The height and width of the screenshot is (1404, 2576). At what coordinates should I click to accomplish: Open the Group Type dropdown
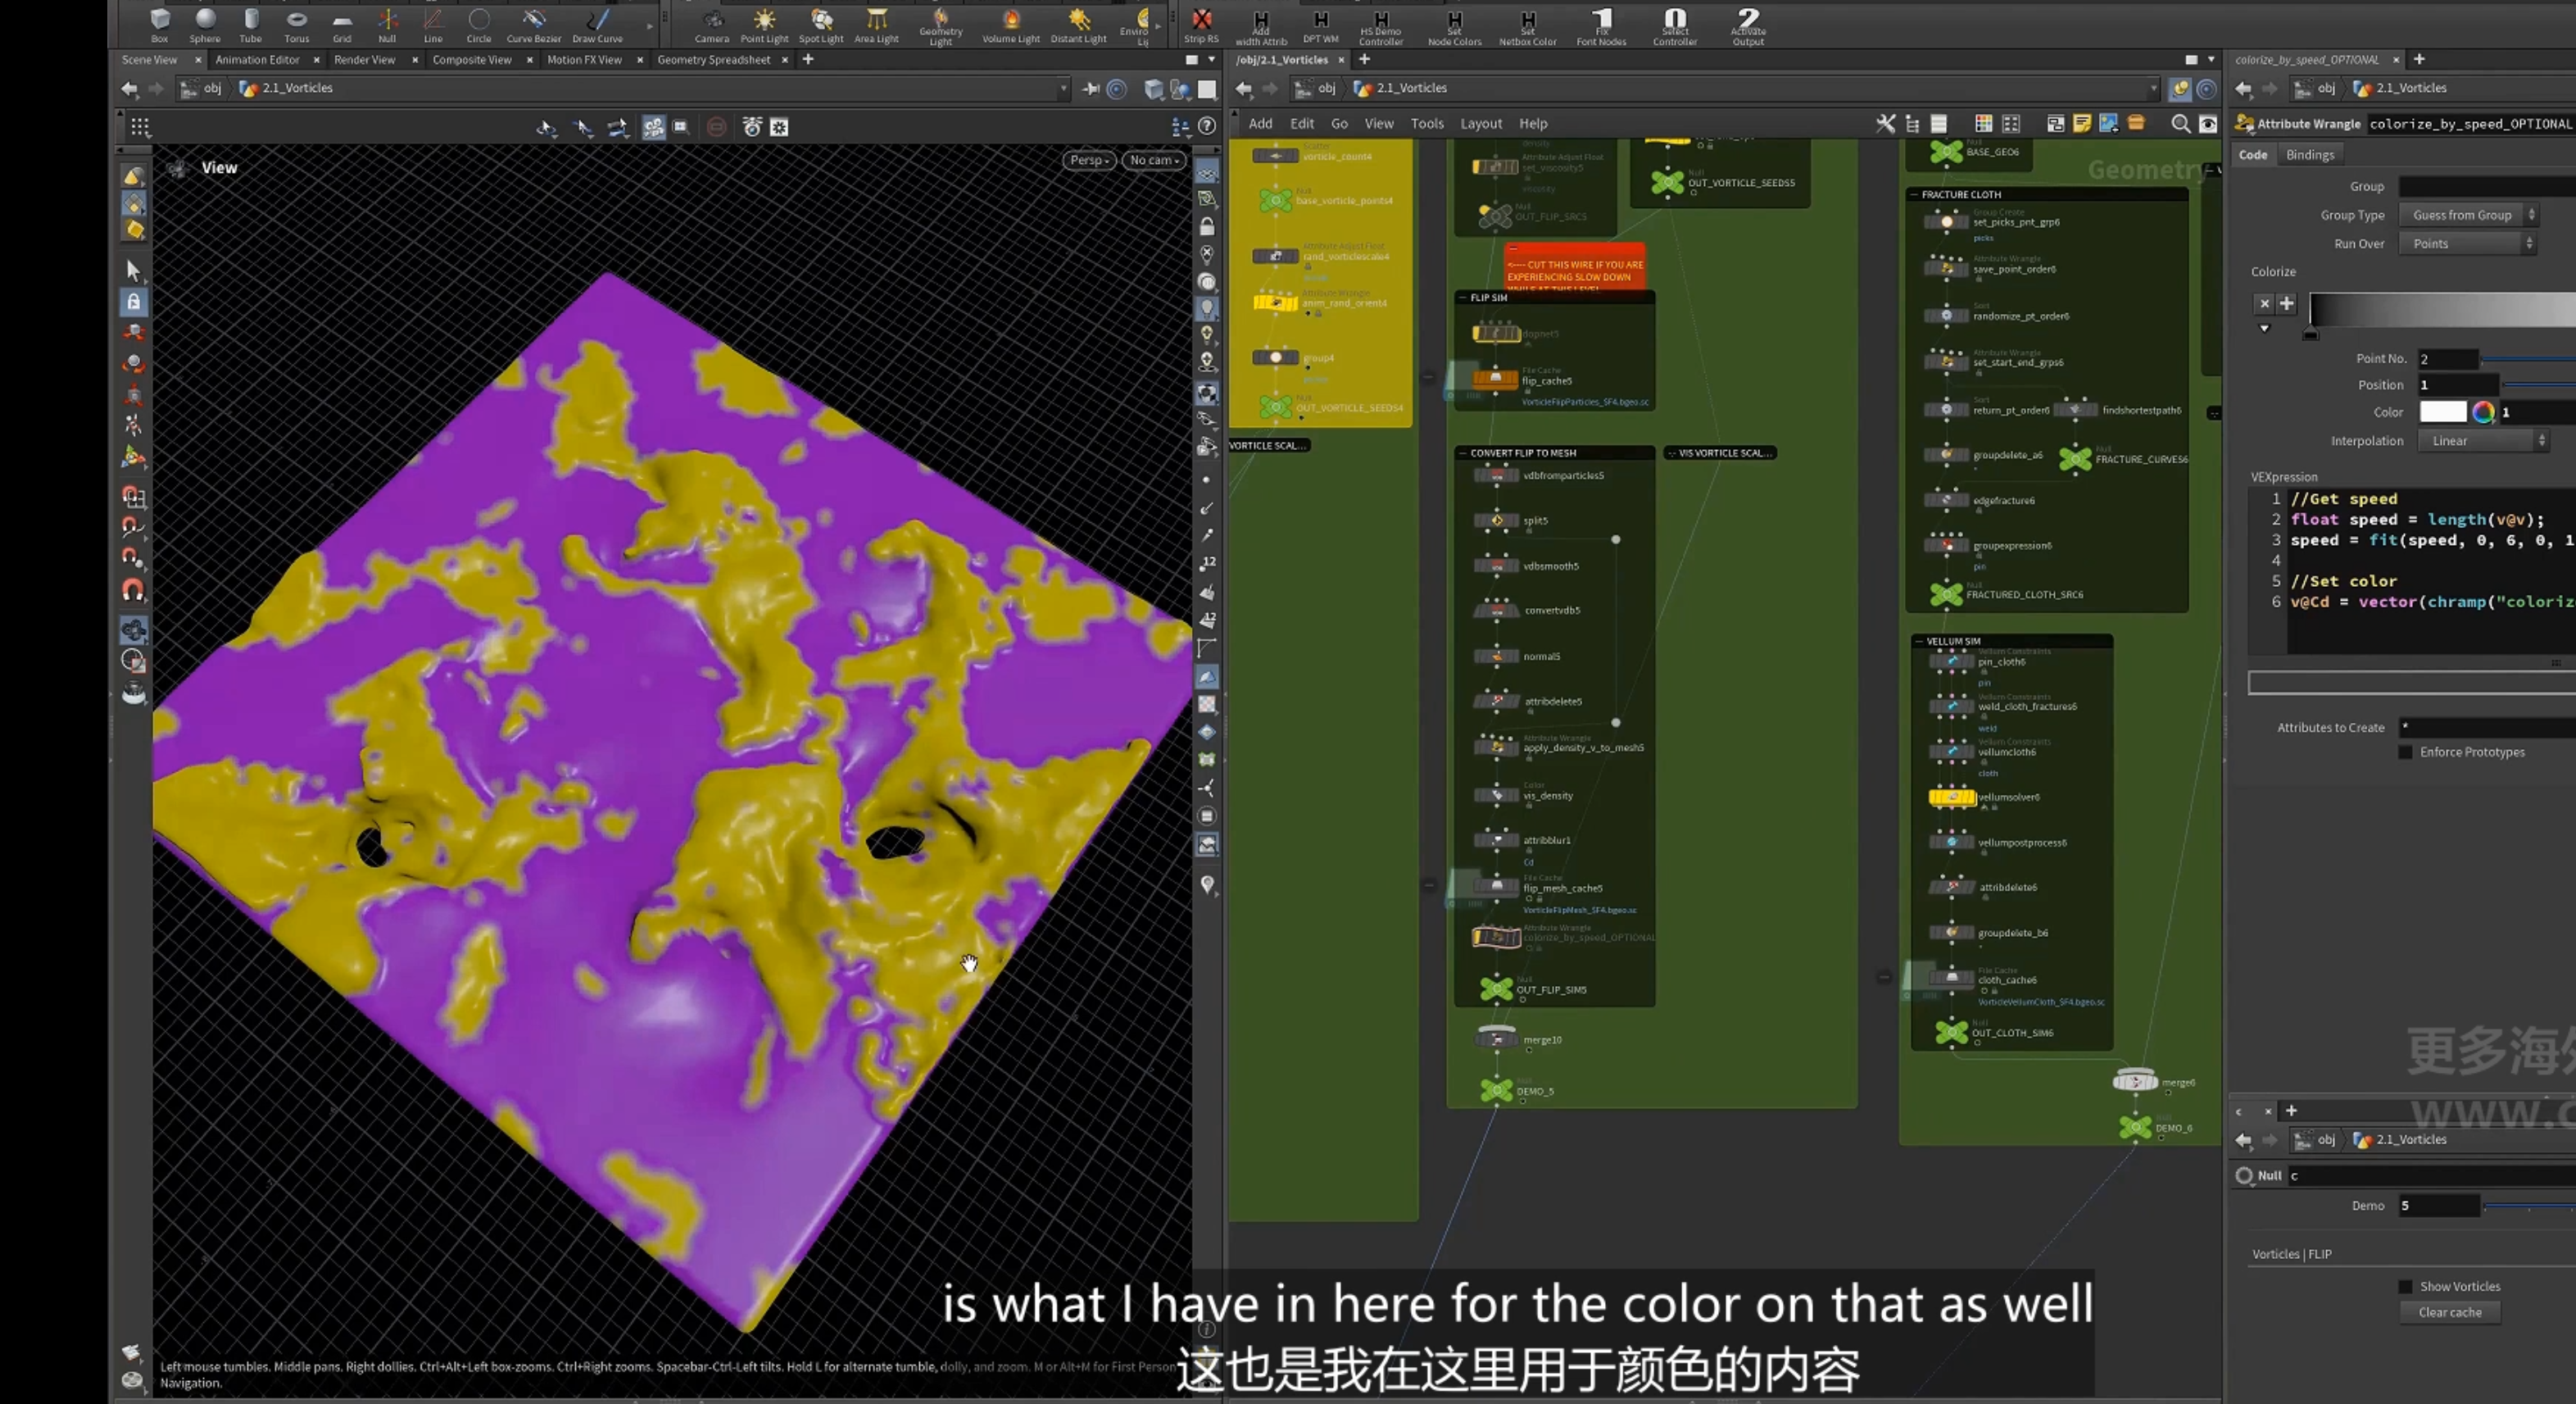click(2468, 215)
